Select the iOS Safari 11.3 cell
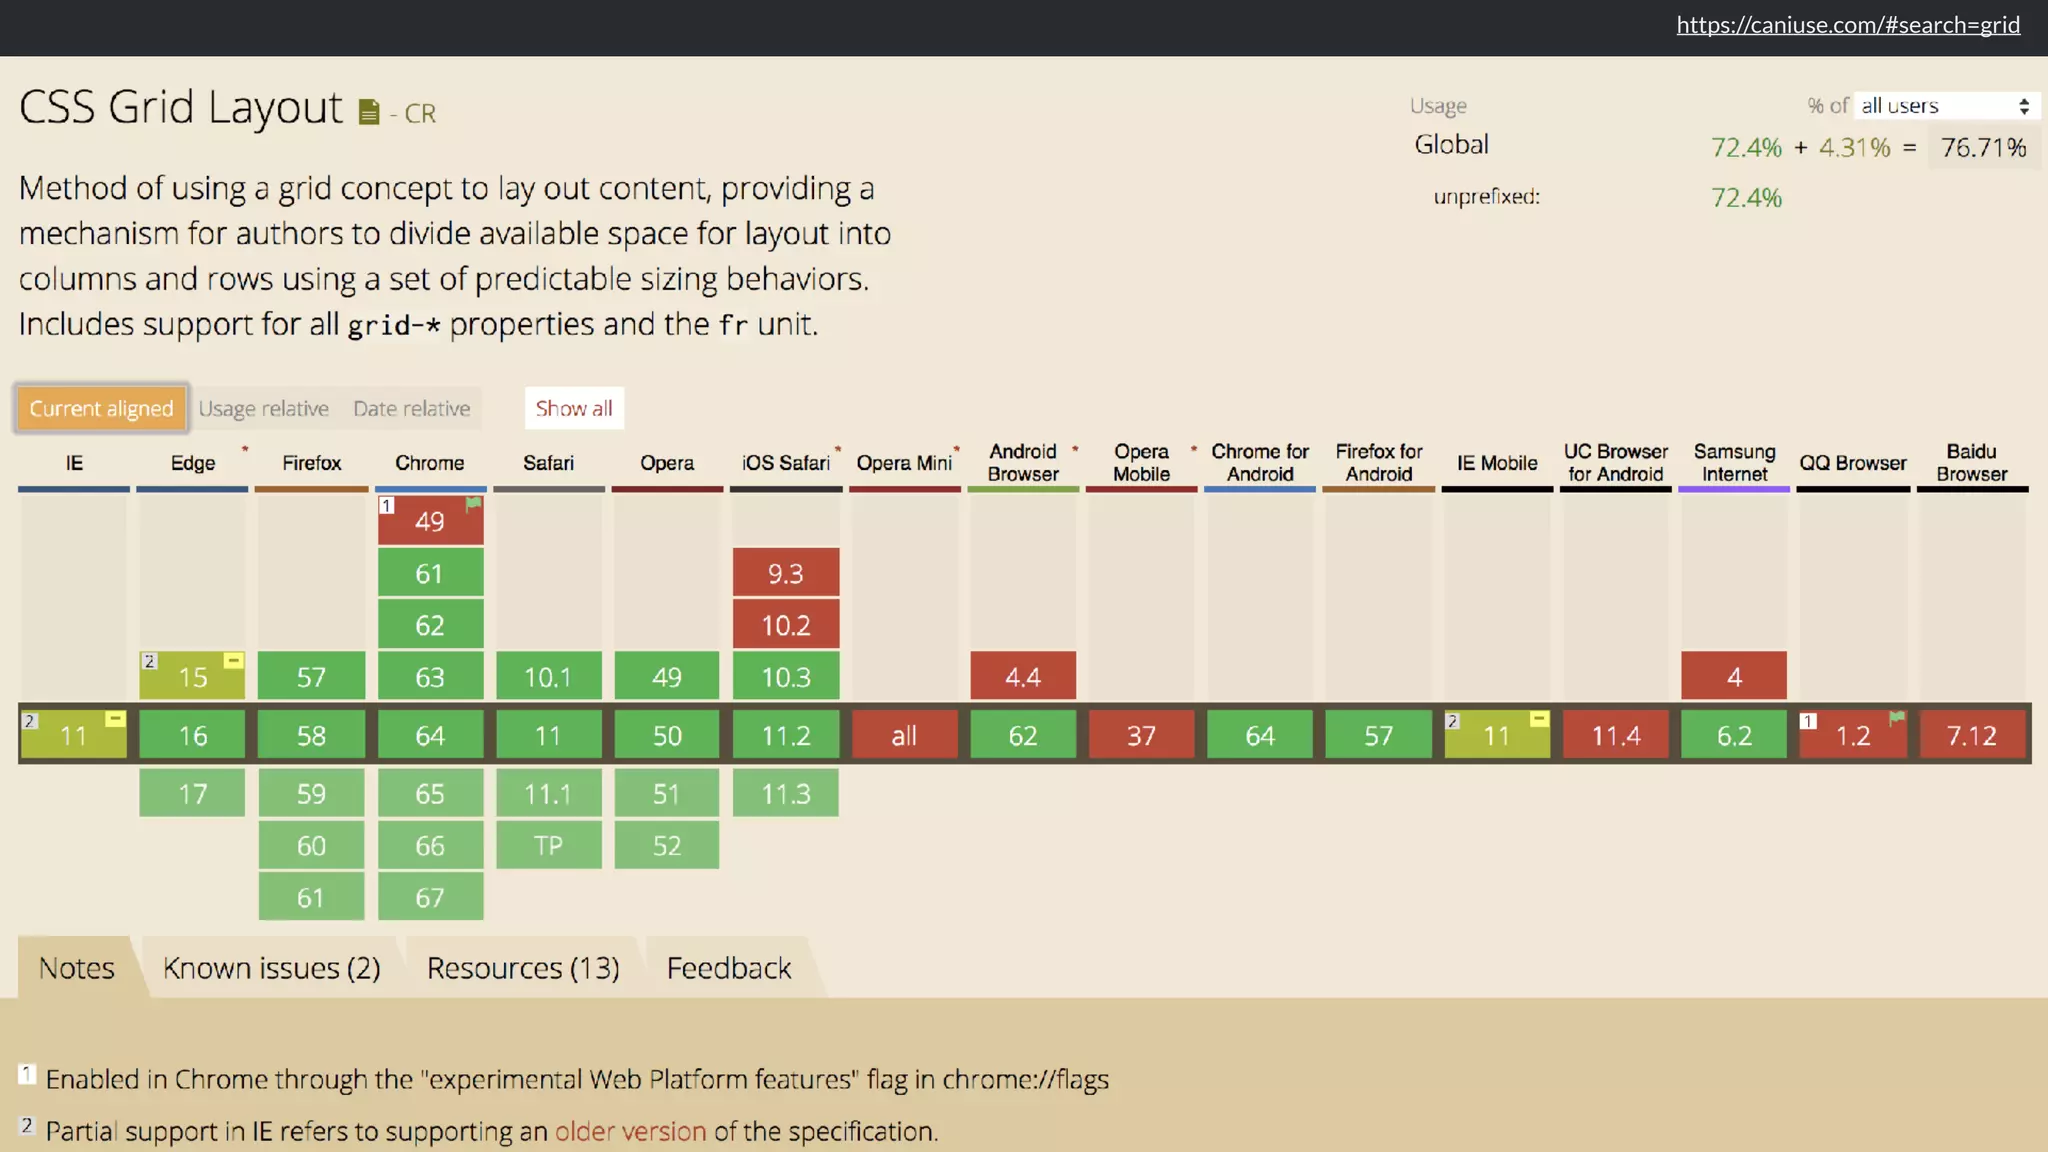This screenshot has width=2048, height=1152. pyautogui.click(x=786, y=793)
